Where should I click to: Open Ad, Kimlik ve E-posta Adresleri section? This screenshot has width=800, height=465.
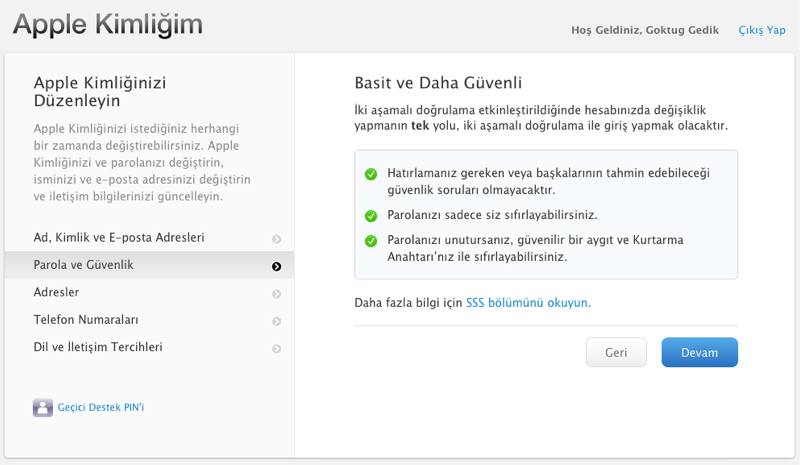[x=119, y=238]
